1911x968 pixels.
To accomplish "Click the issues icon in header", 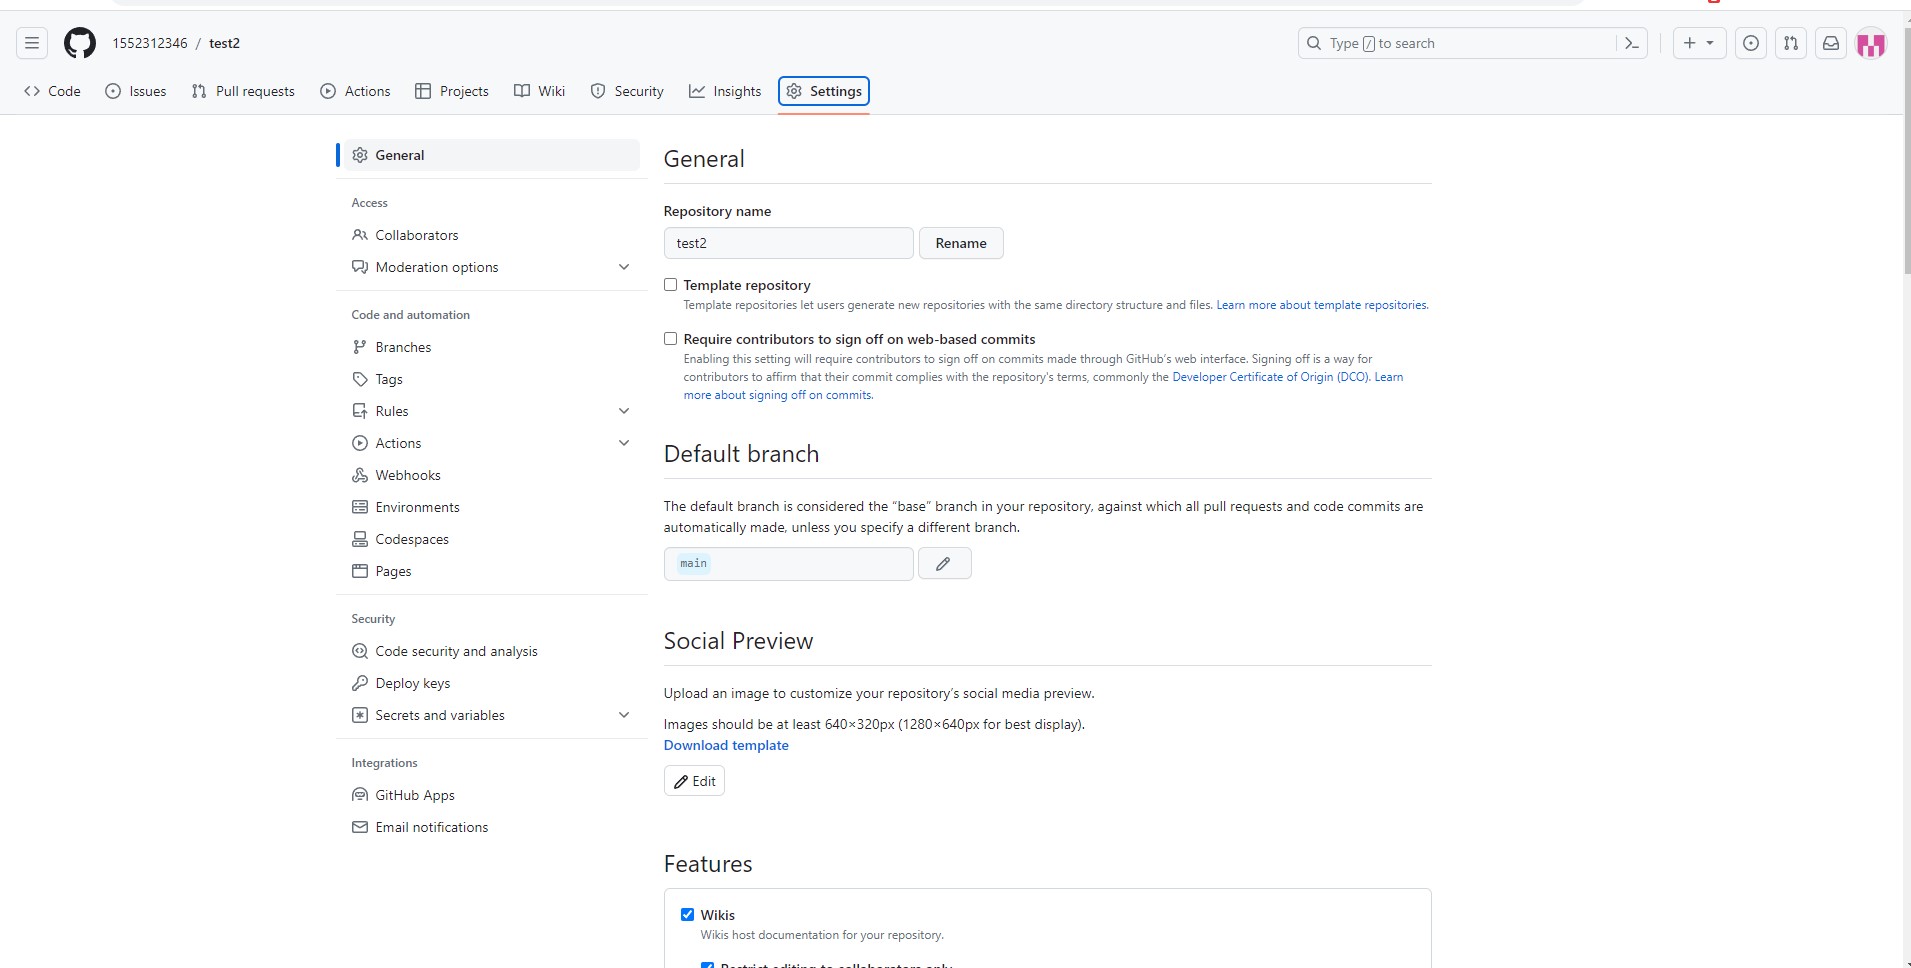I will (1750, 43).
